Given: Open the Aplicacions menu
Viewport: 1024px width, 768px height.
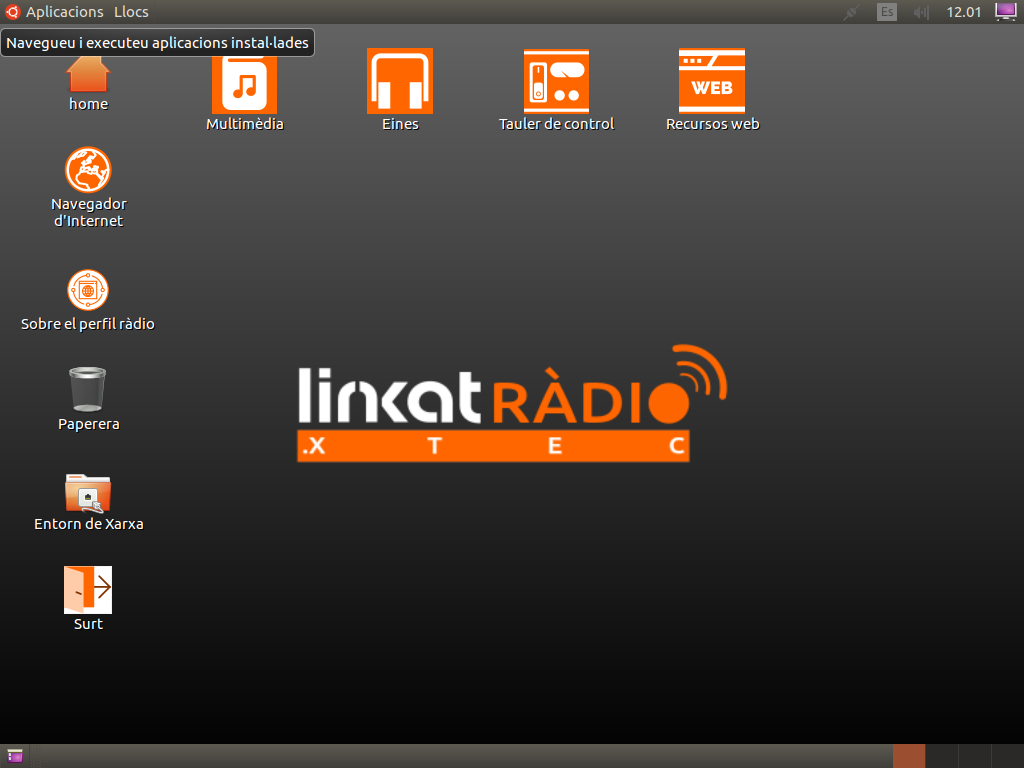Looking at the screenshot, I should 64,12.
